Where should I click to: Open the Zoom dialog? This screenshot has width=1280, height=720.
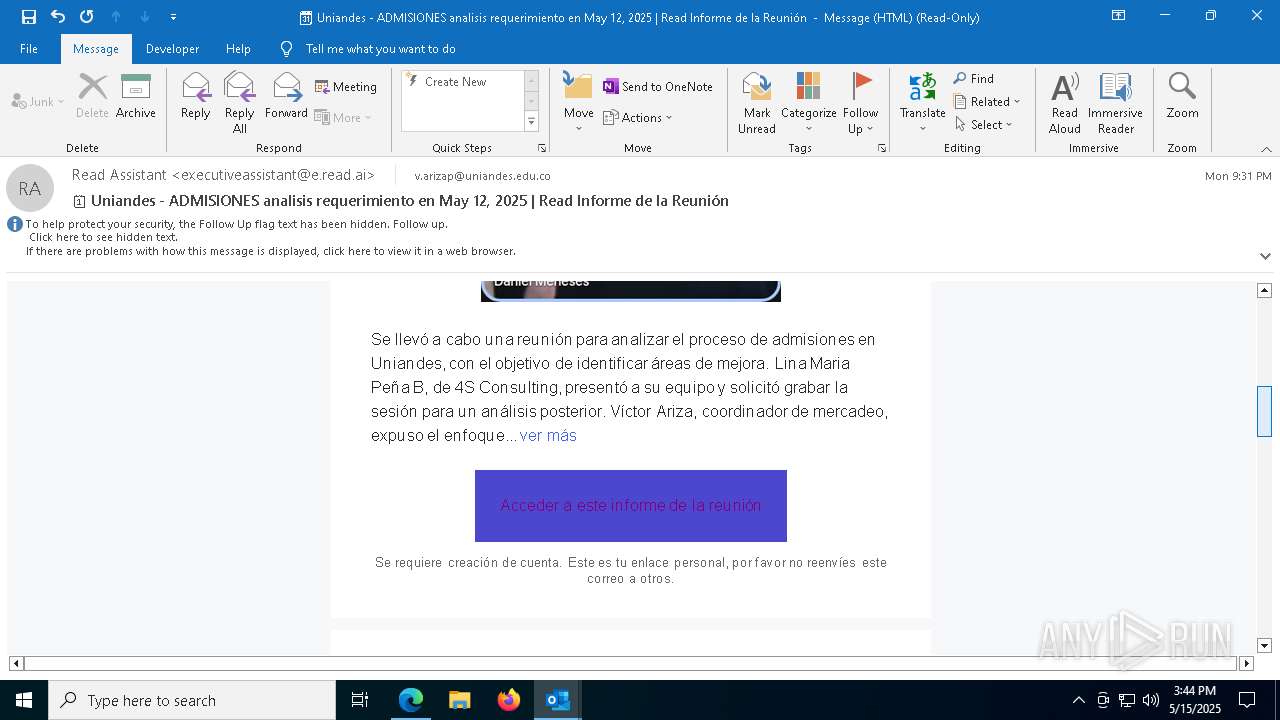tap(1182, 97)
